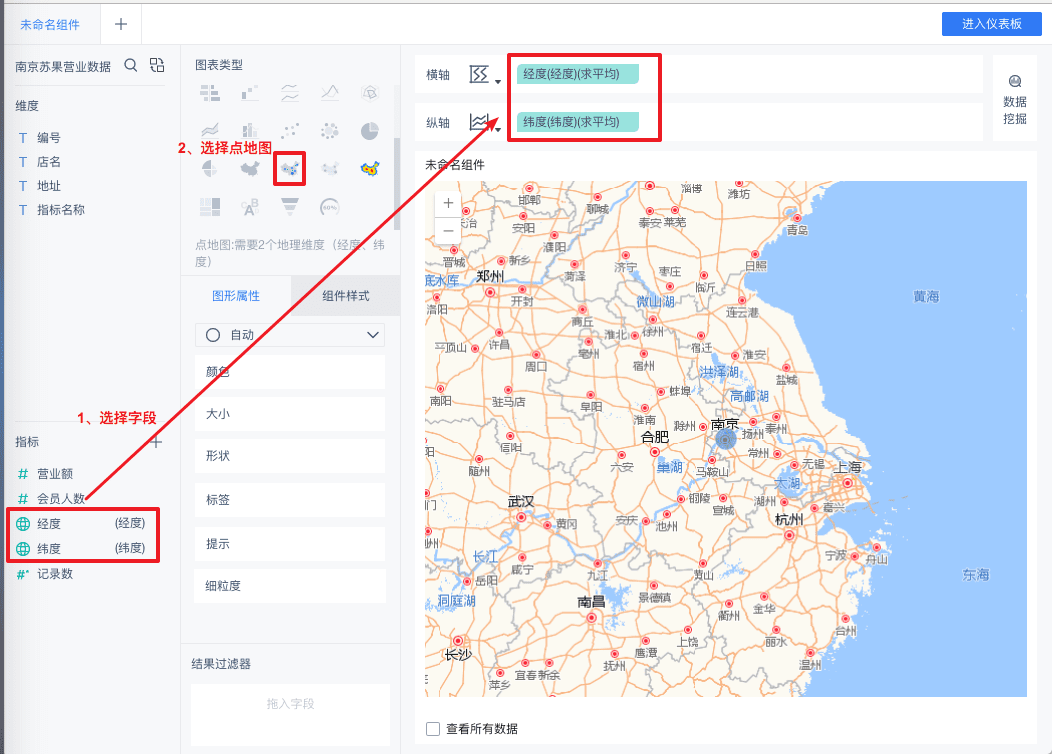Open the 经度(经度)(求平均) field menu

click(577, 74)
